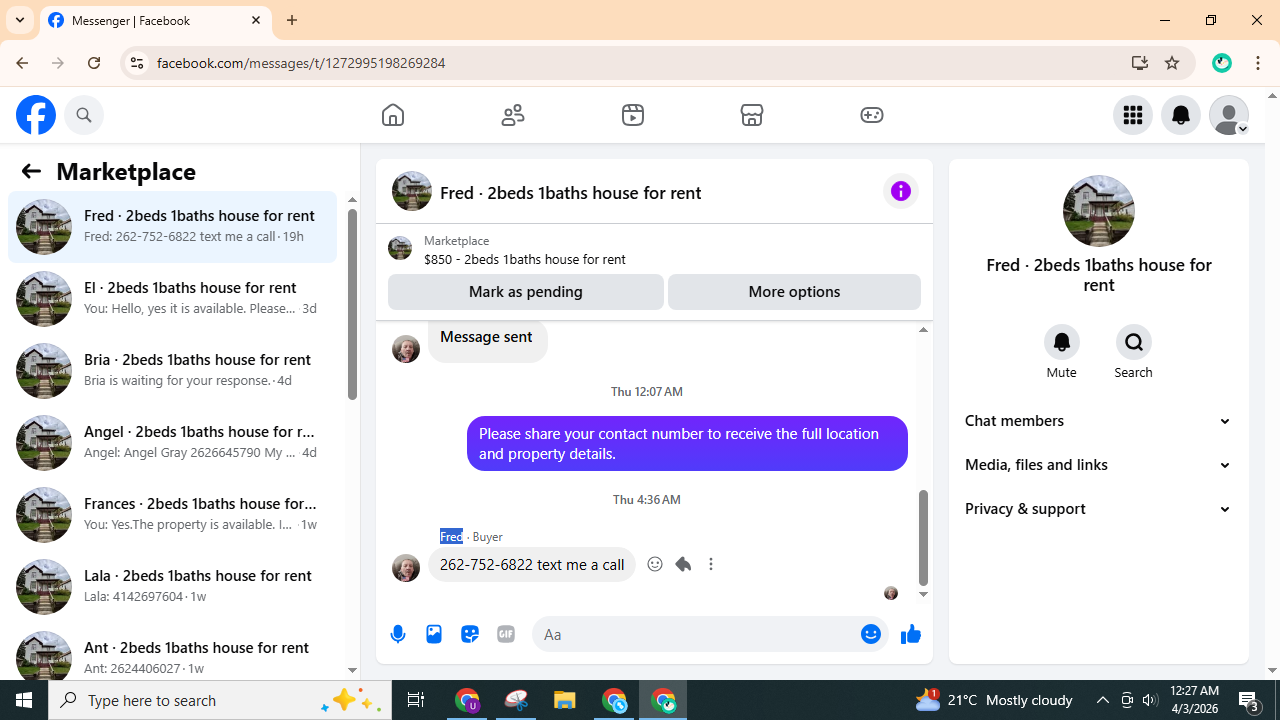Click the More options button

794,292
